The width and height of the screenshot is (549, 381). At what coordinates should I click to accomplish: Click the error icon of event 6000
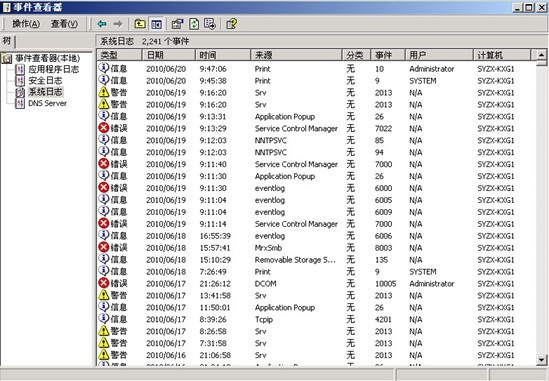[104, 187]
